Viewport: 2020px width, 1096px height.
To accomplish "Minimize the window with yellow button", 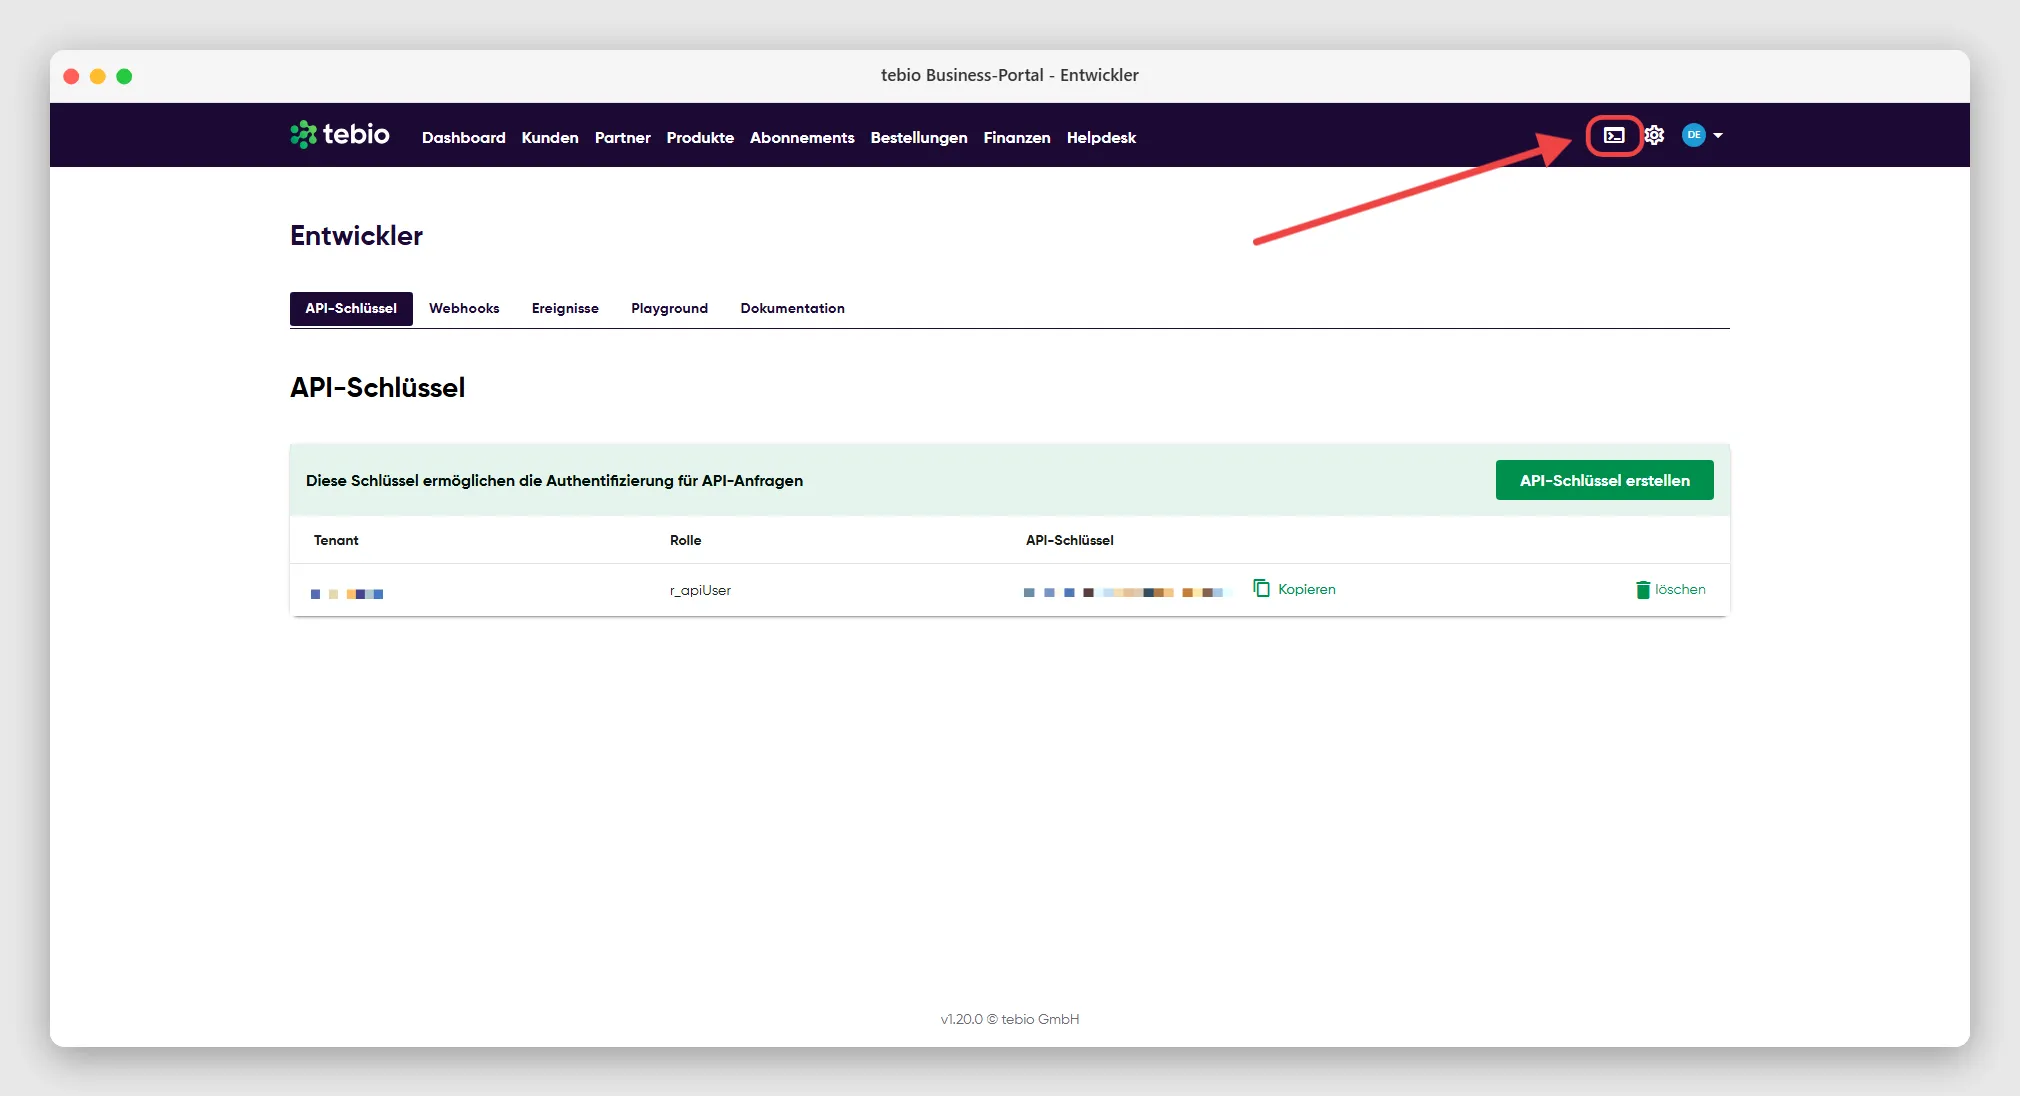I will (98, 76).
